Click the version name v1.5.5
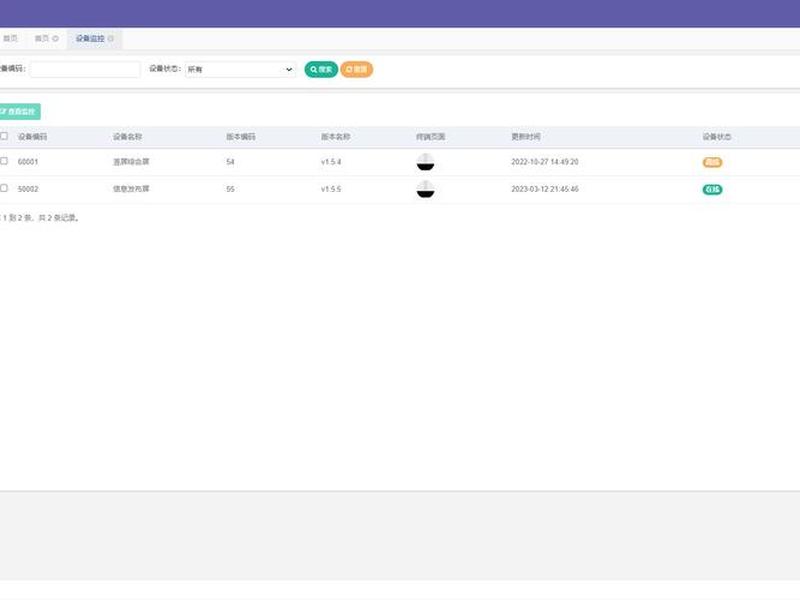The height and width of the screenshot is (600, 800). (x=331, y=189)
